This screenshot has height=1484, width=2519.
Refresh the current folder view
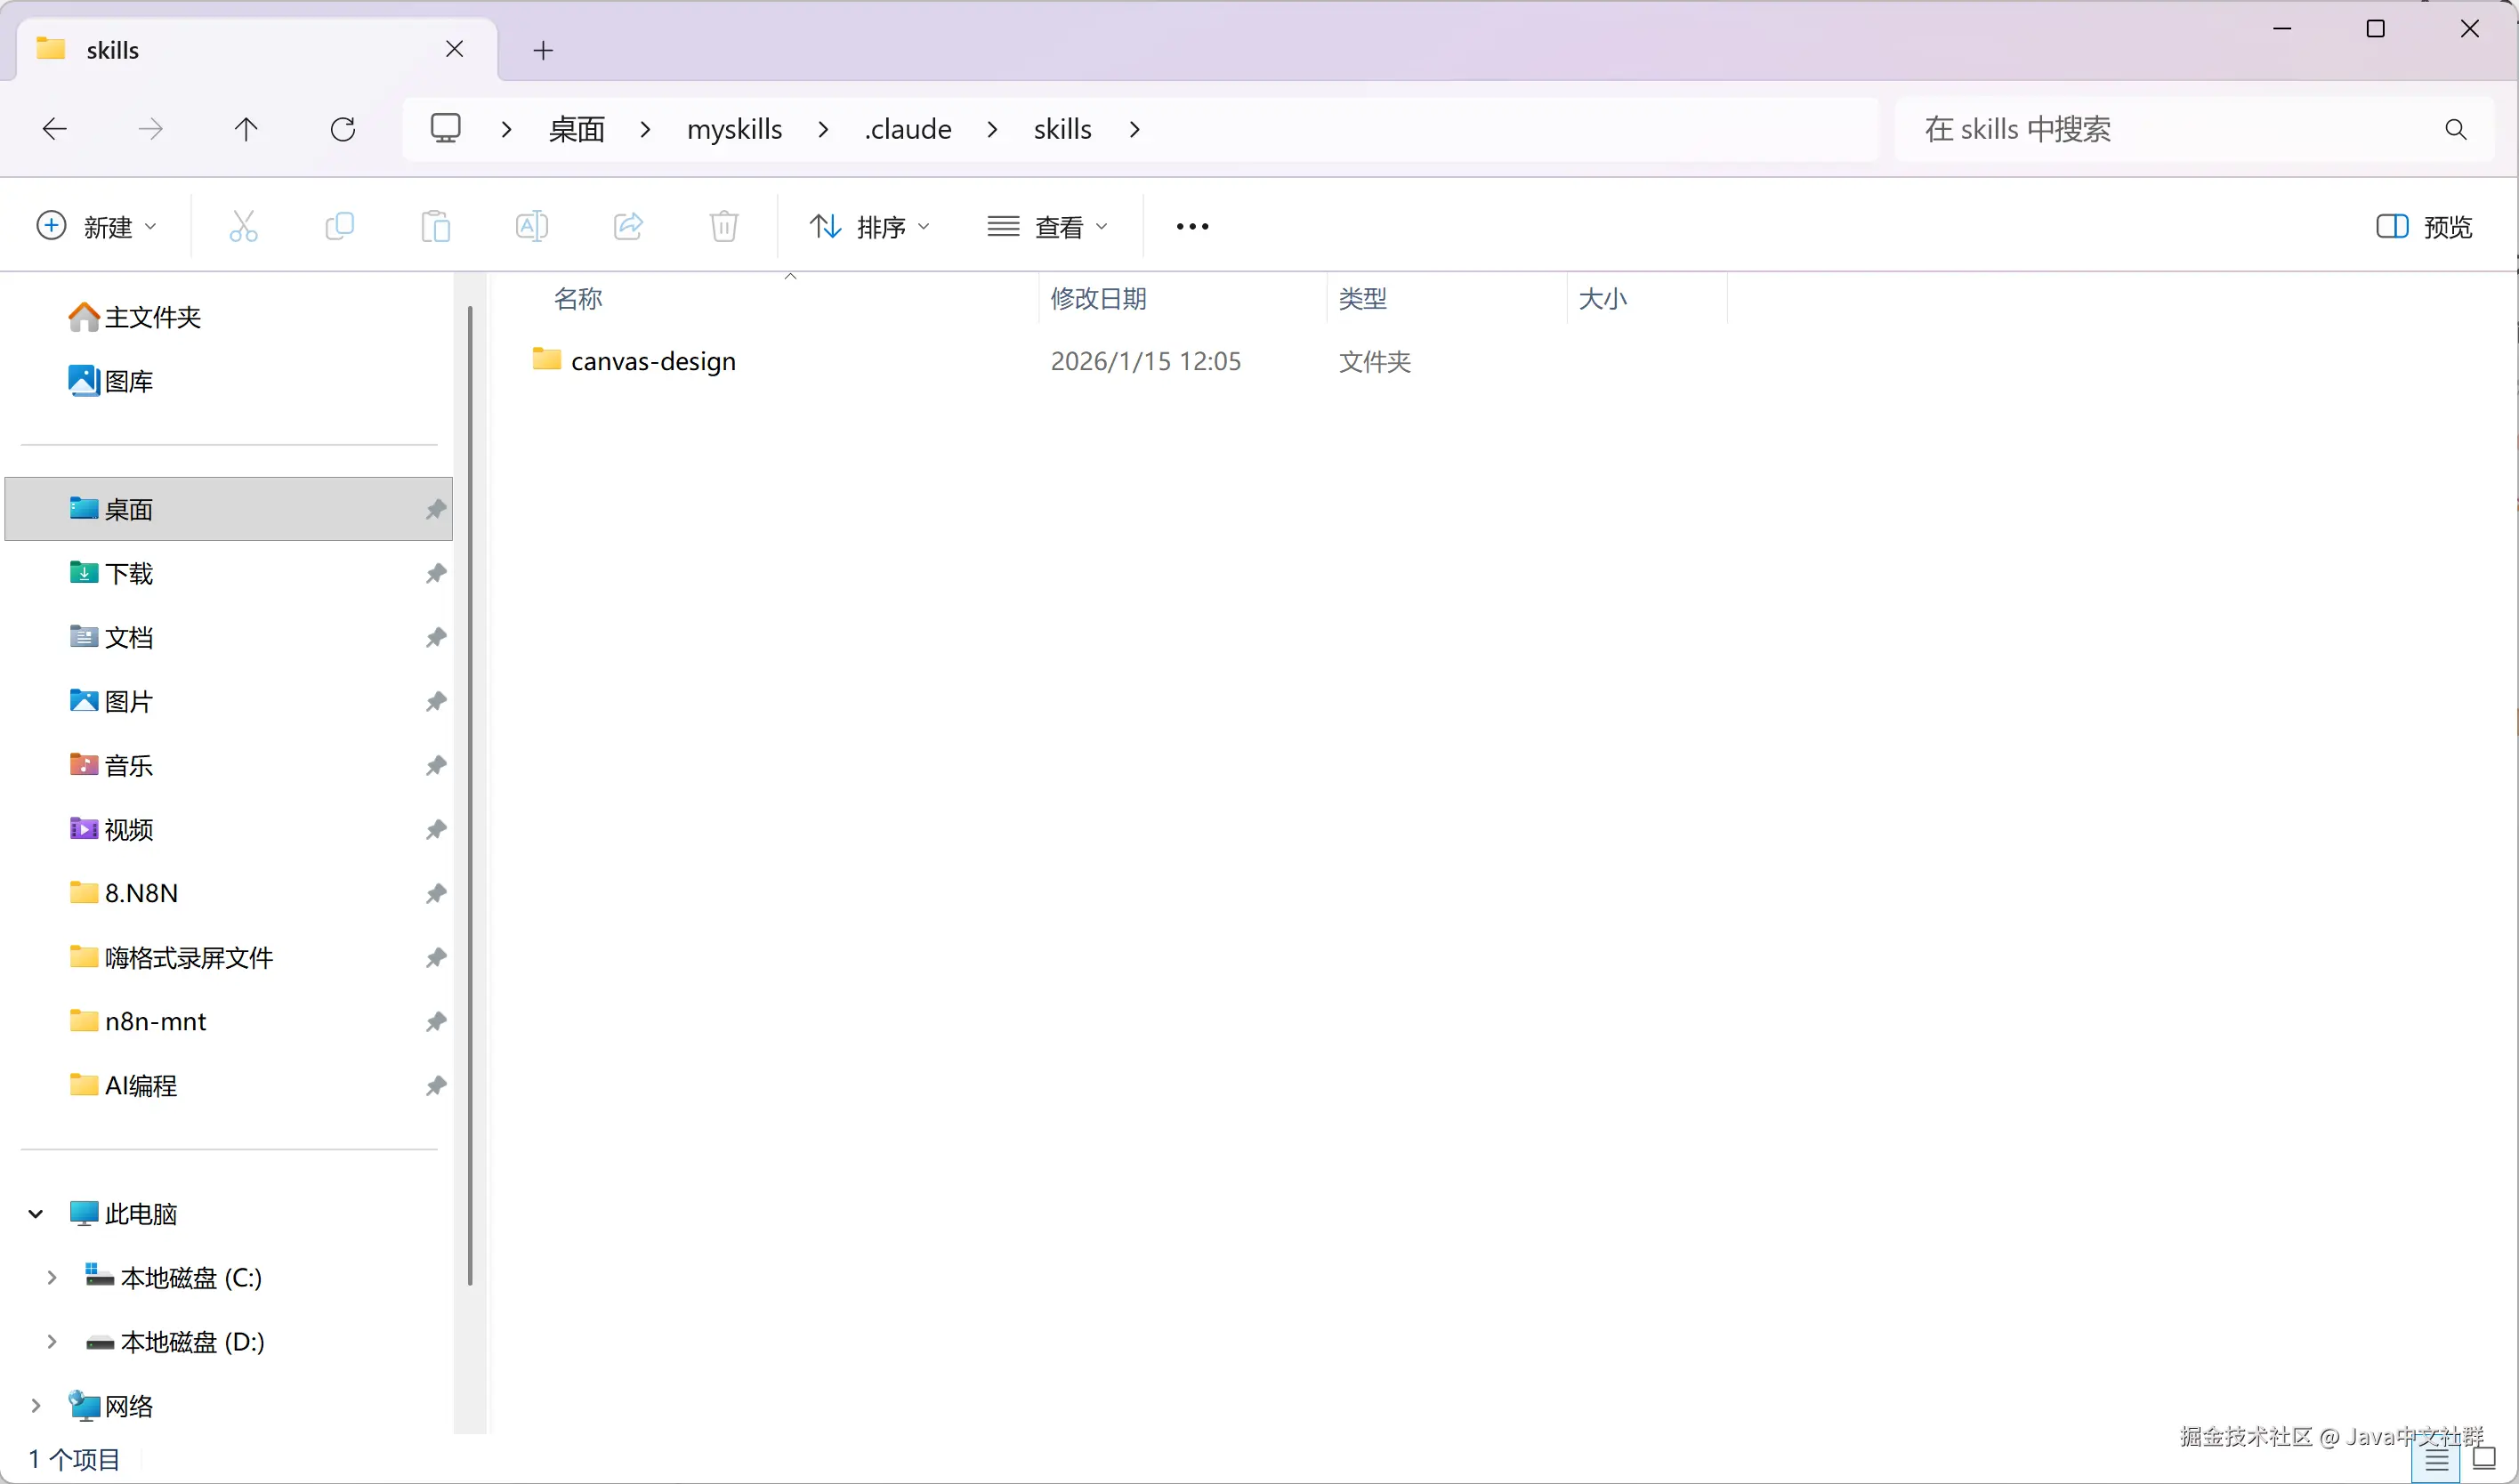point(342,129)
